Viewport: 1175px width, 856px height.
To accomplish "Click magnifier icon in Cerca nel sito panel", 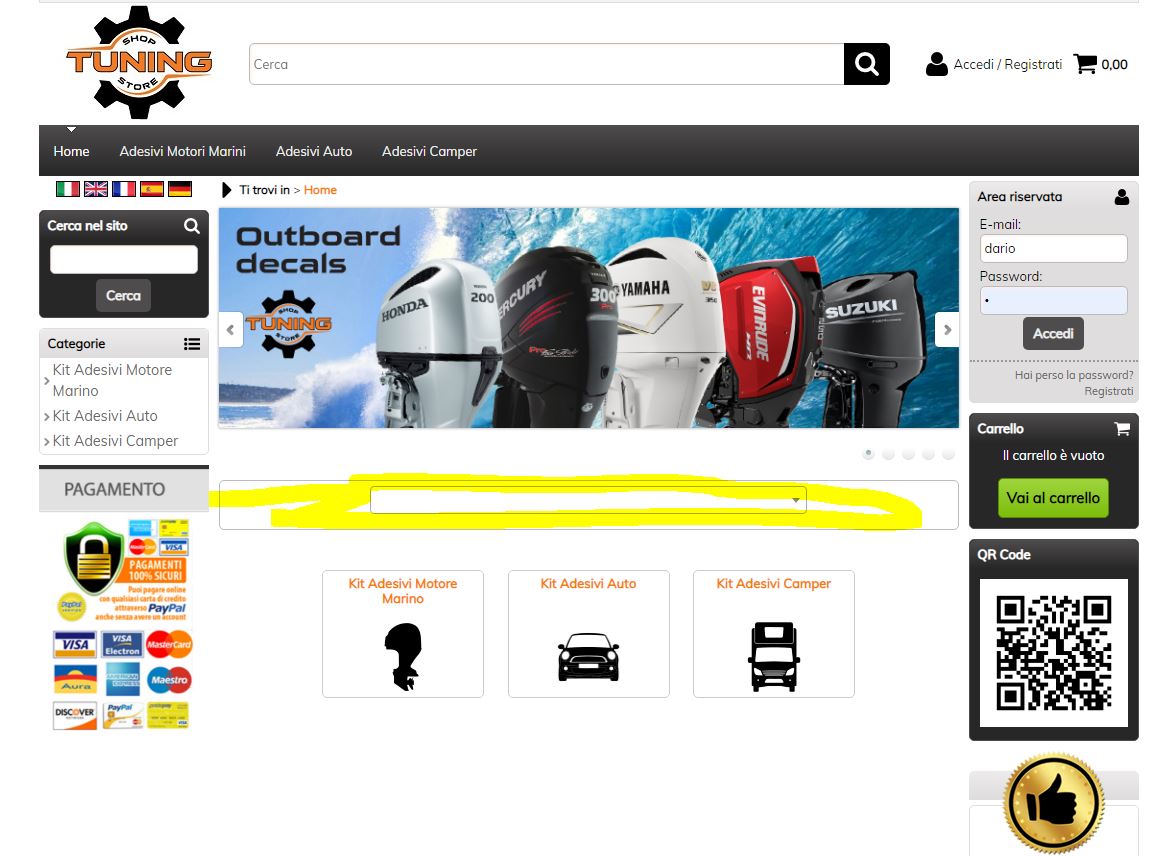I will (x=192, y=226).
